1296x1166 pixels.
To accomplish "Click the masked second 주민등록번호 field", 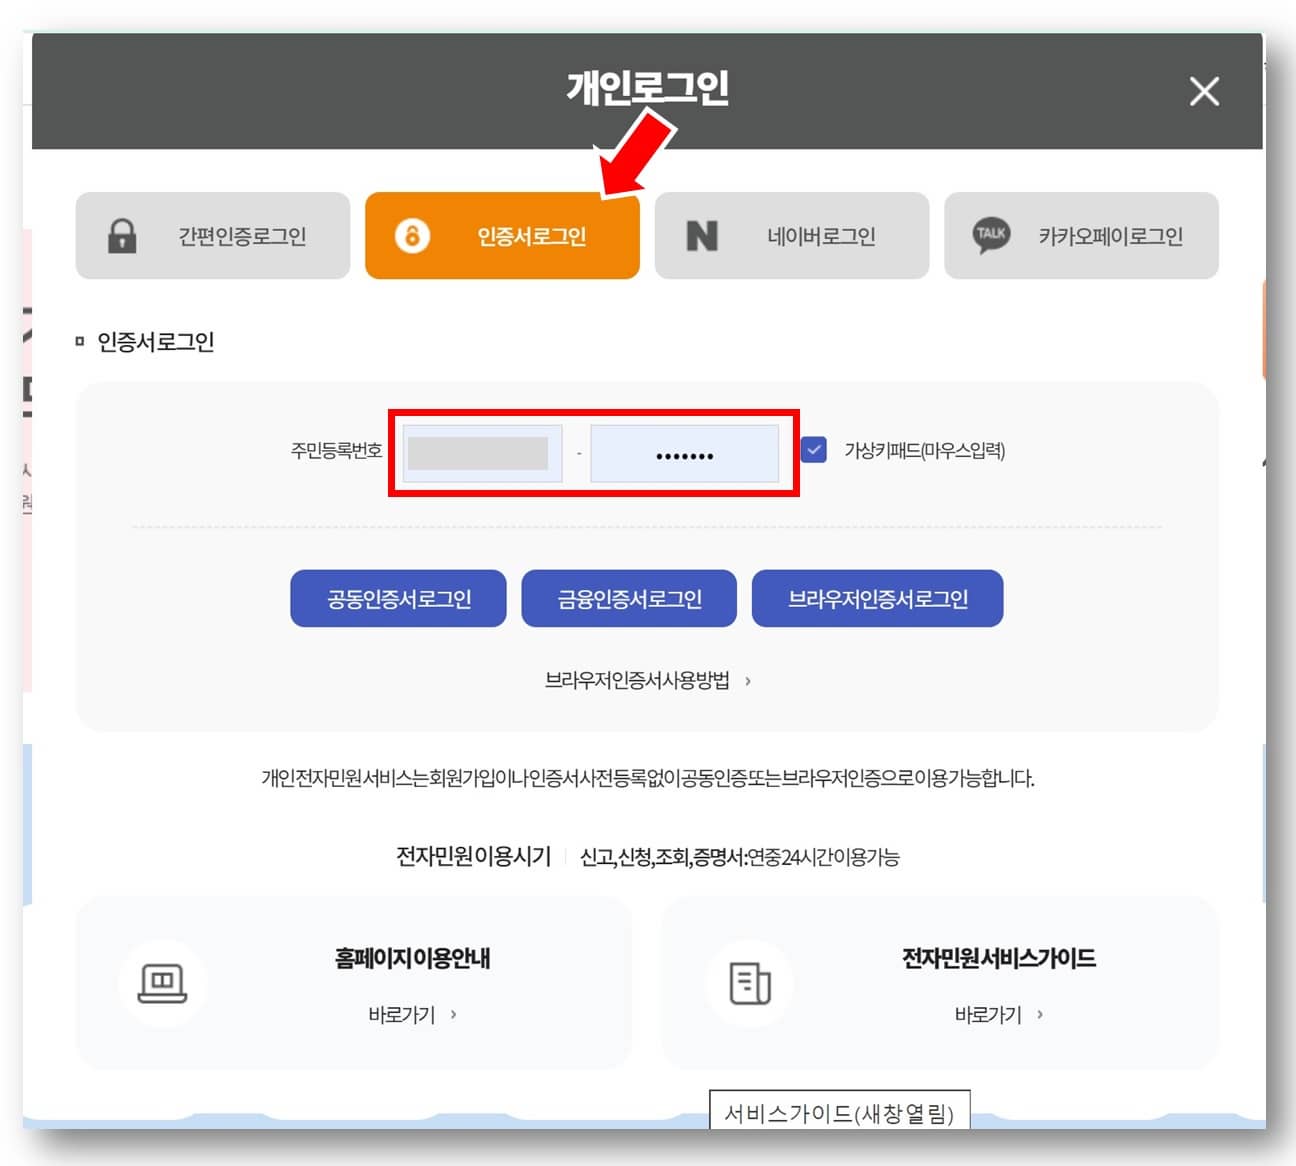I will click(x=685, y=452).
